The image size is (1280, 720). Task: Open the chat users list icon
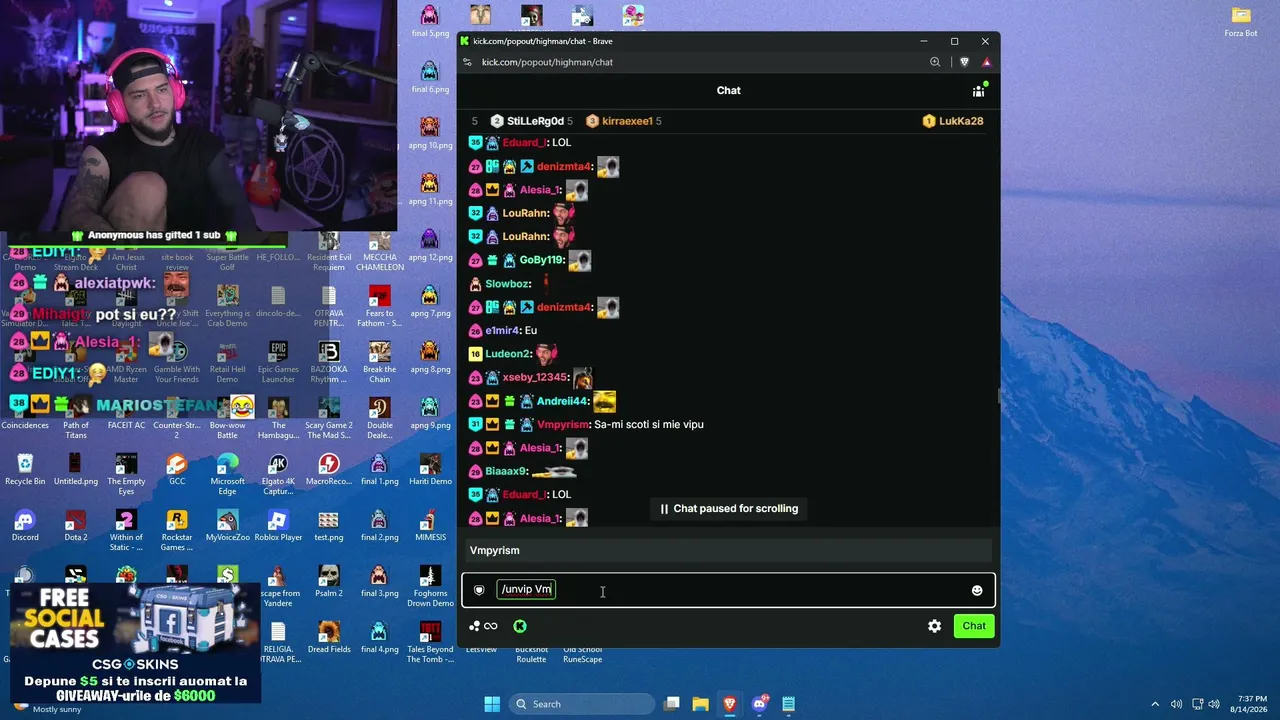pos(979,90)
